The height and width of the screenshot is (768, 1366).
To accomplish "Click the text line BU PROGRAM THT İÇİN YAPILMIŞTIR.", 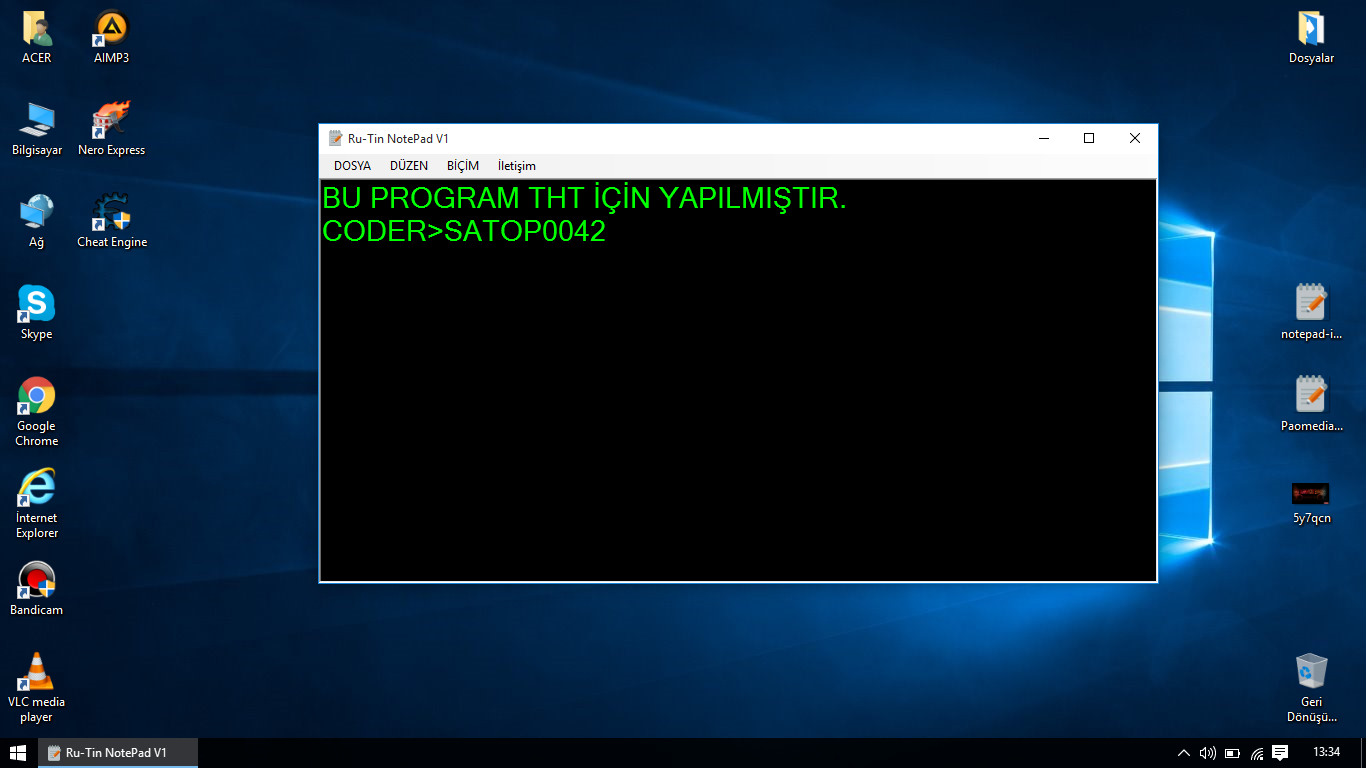I will coord(585,199).
